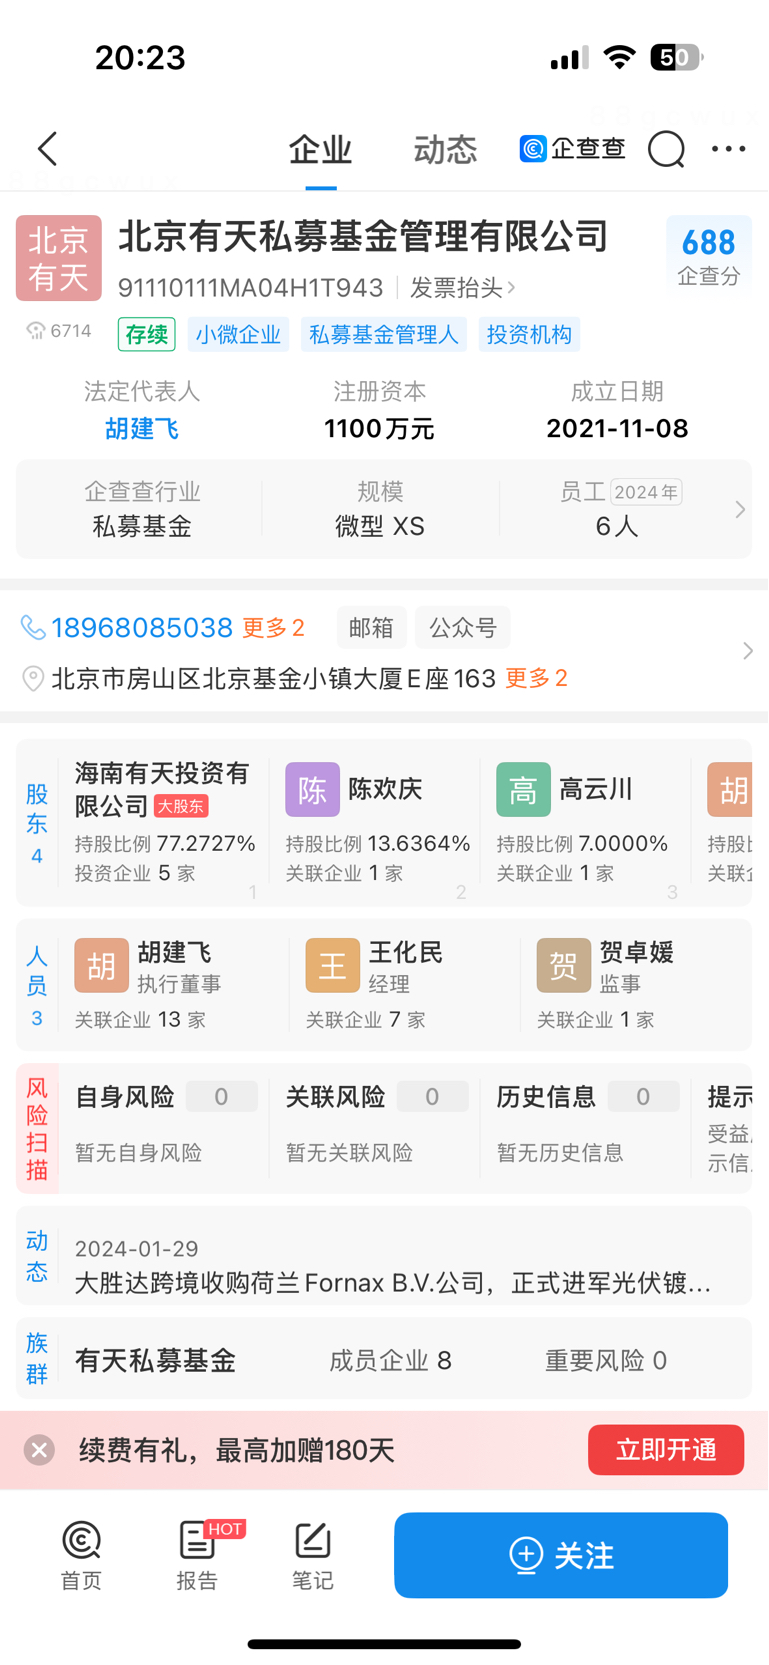Tap the iOS battery indicator
Image resolution: width=769 pixels, height=1665 pixels.
tap(677, 58)
